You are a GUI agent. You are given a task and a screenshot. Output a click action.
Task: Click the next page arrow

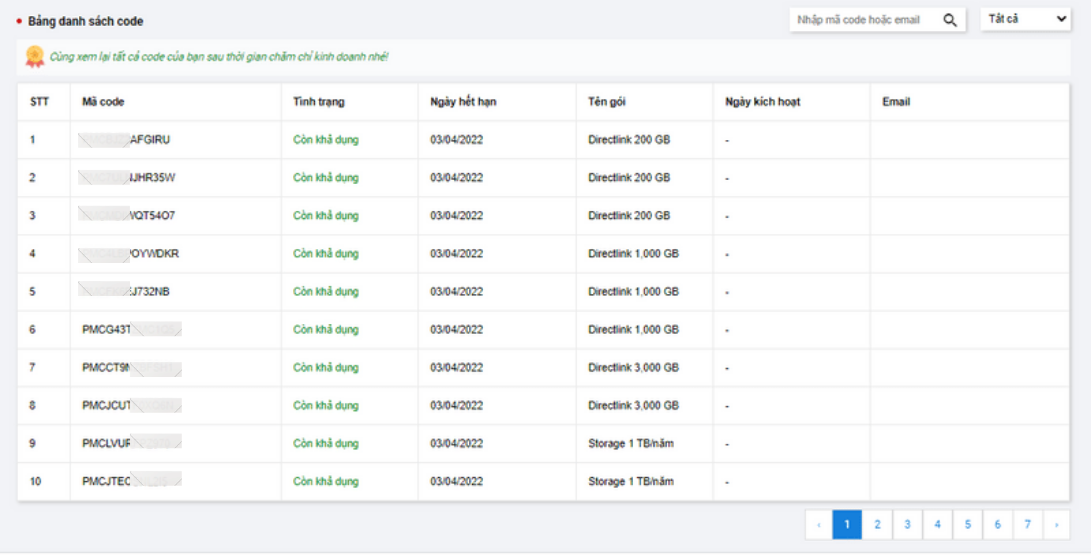pos(1056,524)
